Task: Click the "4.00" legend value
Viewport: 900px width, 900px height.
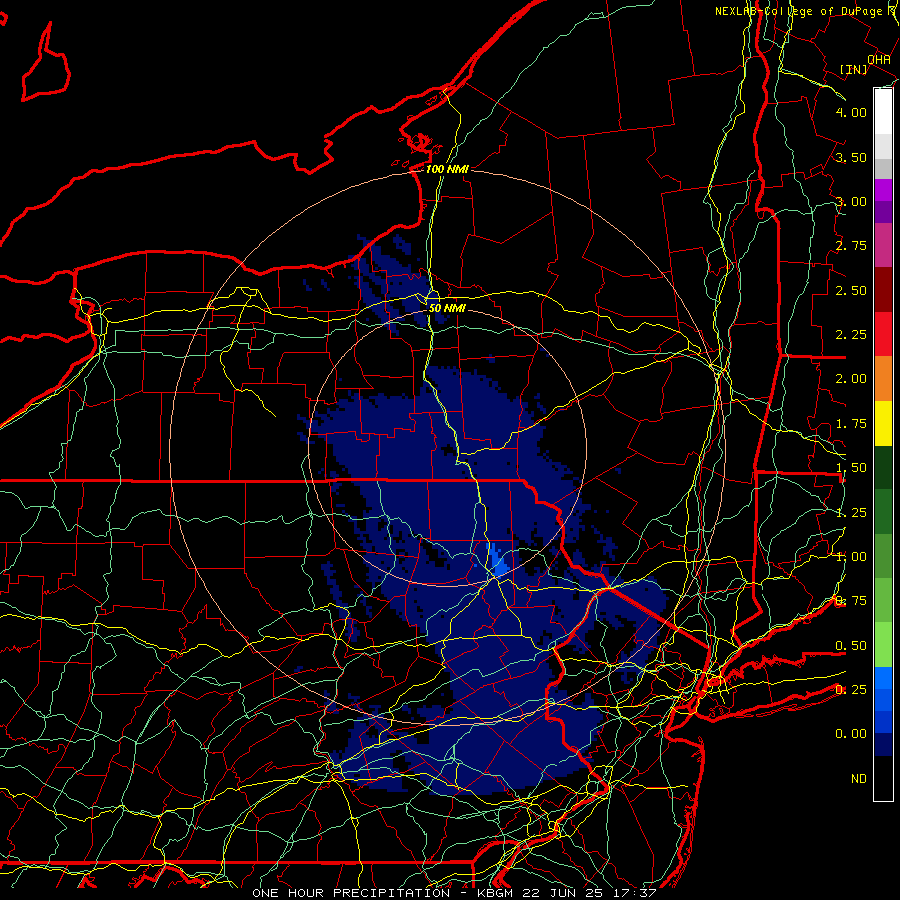Action: click(851, 112)
